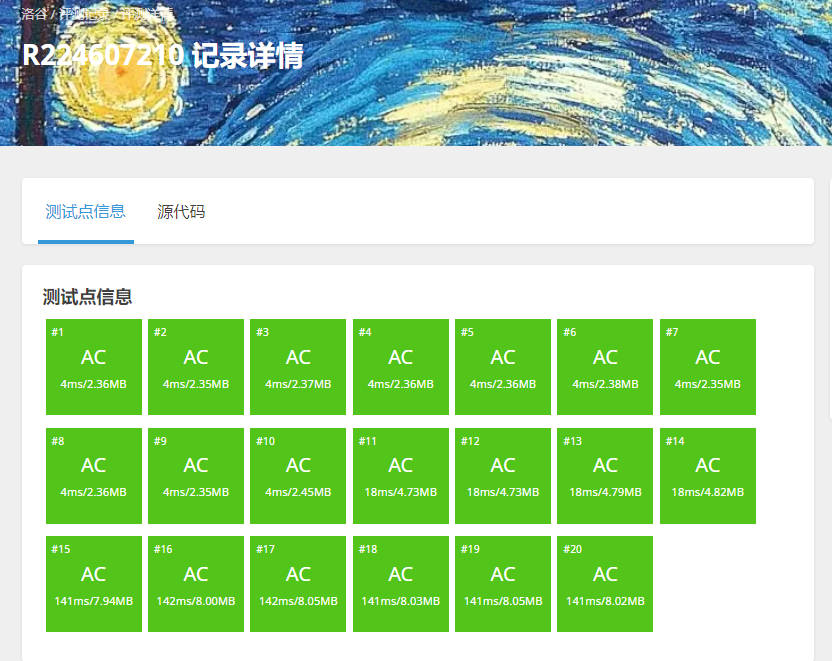Click the 洛谷 breadcrumb link

(34, 13)
